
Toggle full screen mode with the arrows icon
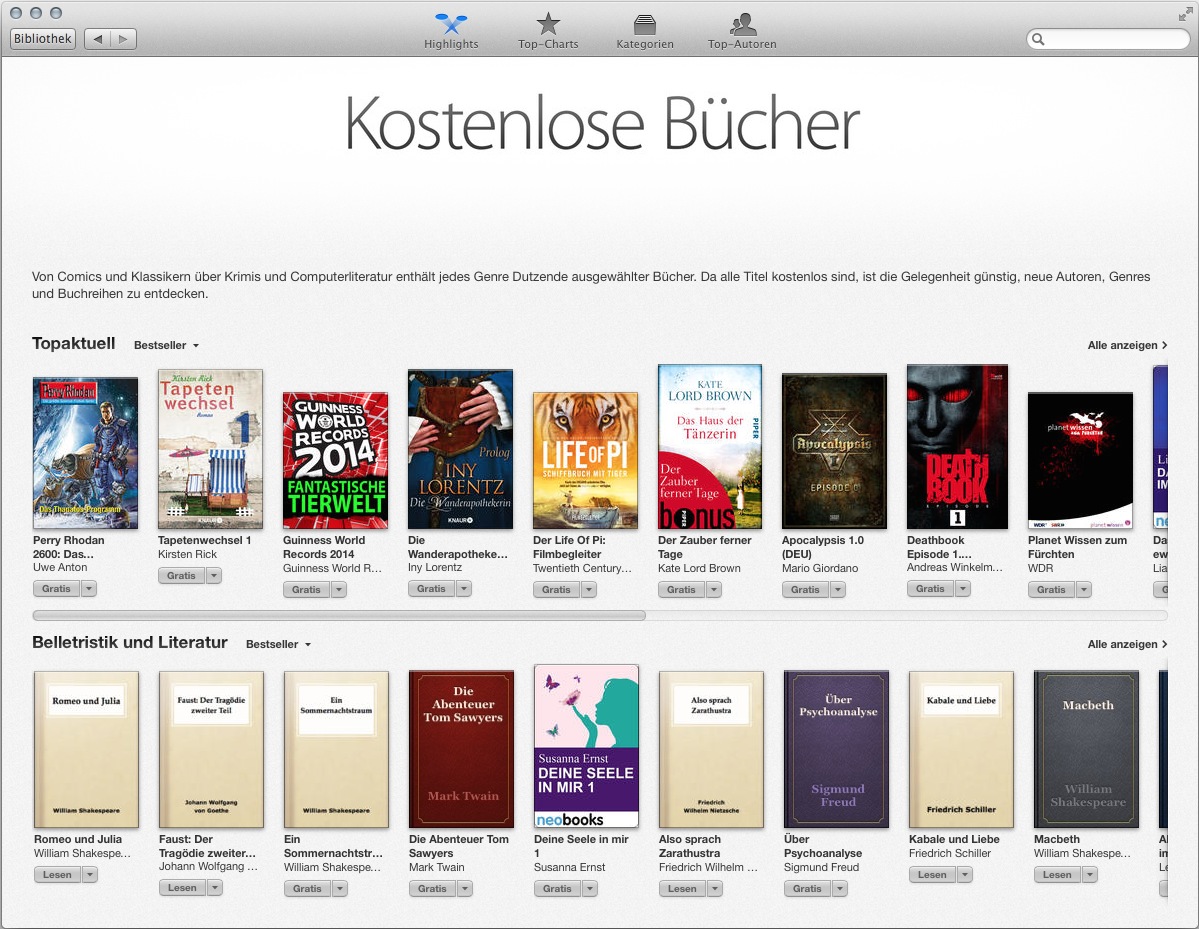pyautogui.click(x=1185, y=13)
